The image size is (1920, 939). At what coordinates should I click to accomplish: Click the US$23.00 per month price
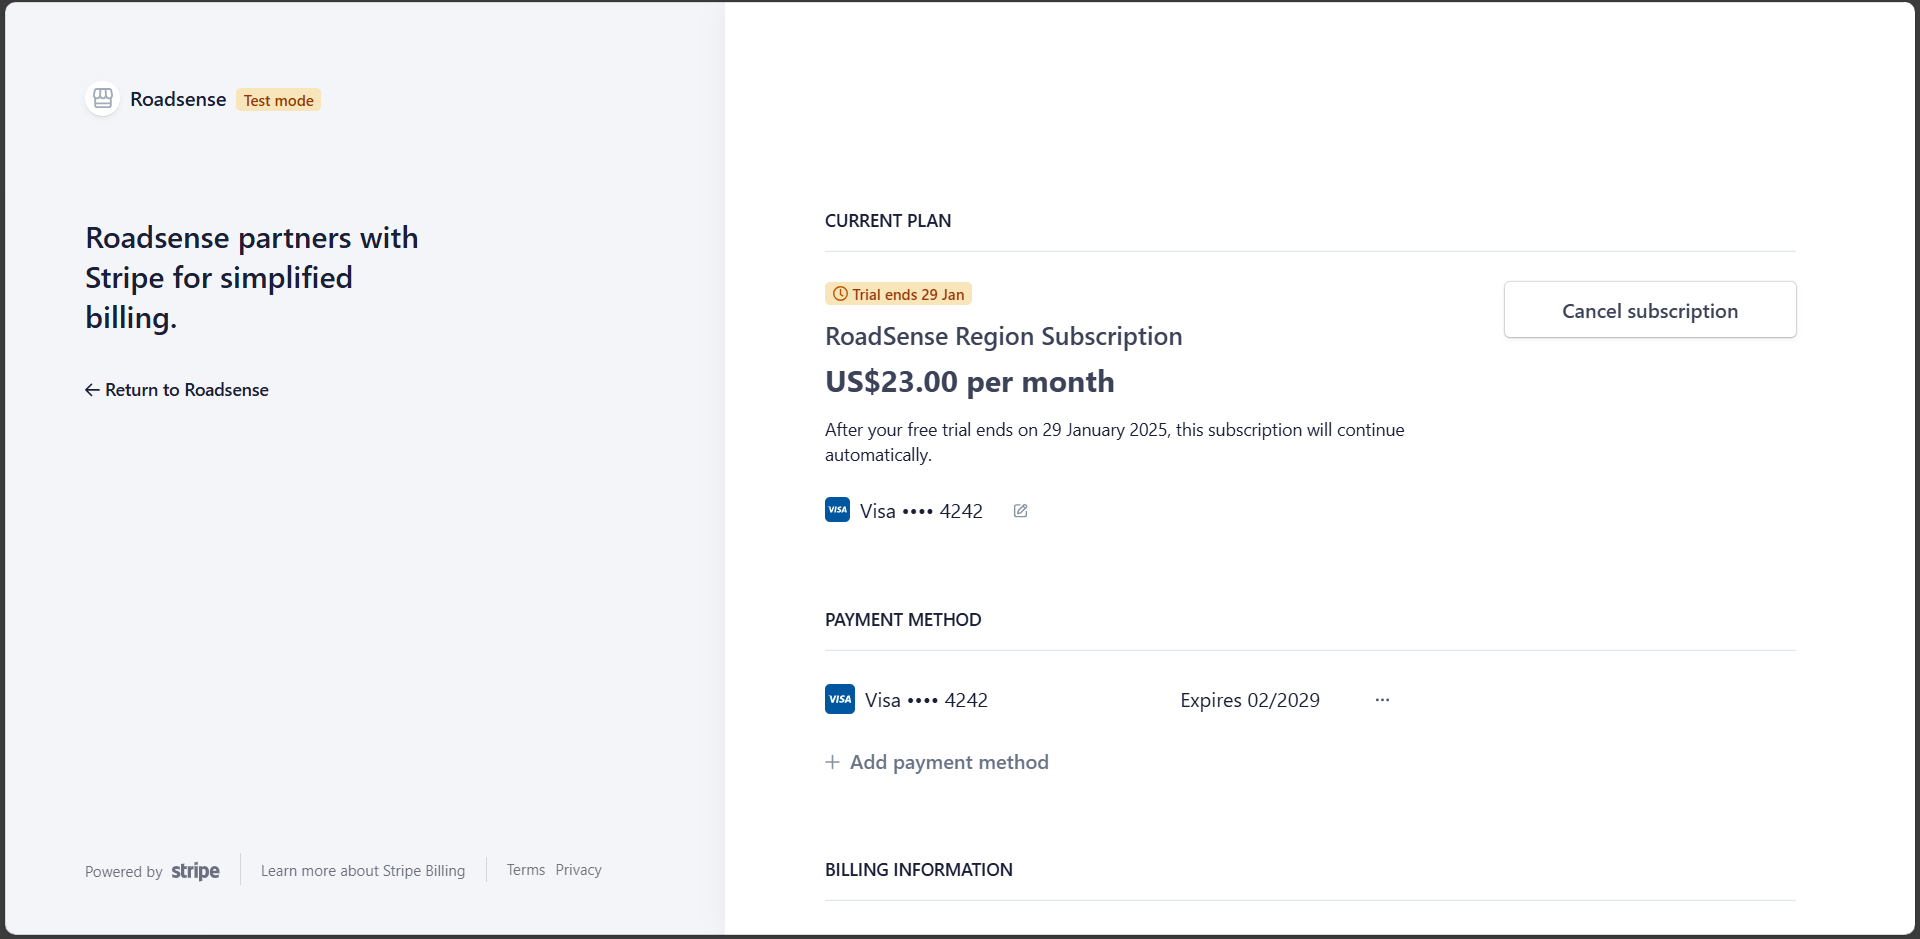coord(969,382)
